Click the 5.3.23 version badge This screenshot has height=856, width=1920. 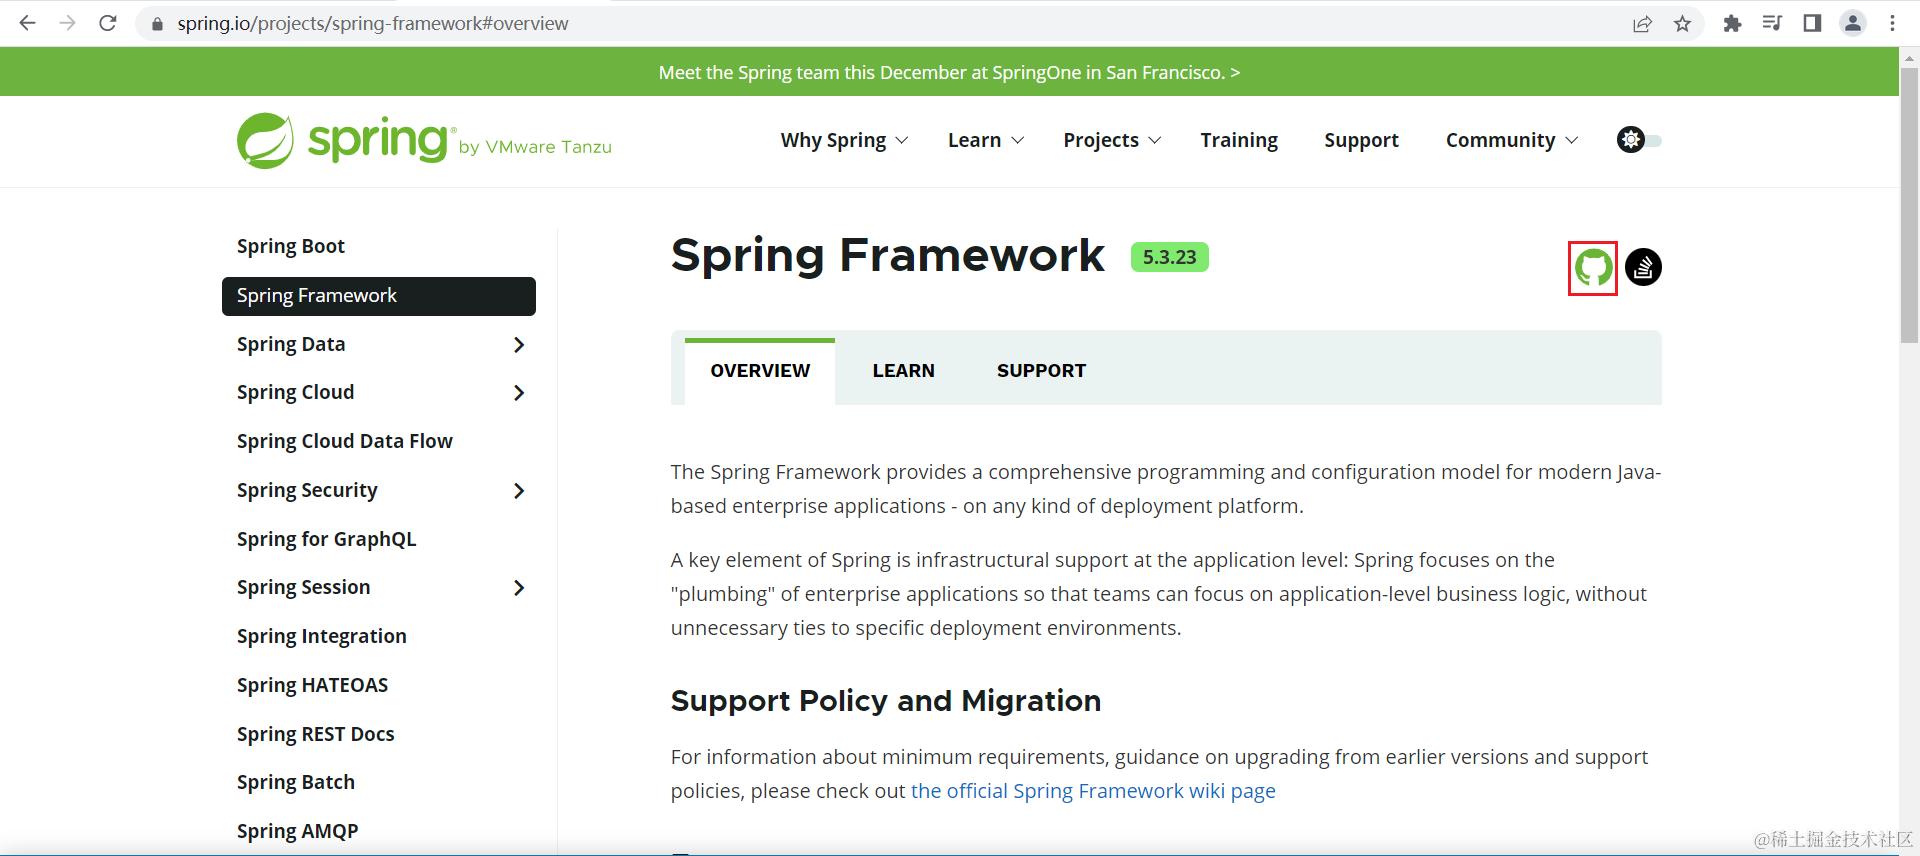tap(1169, 257)
